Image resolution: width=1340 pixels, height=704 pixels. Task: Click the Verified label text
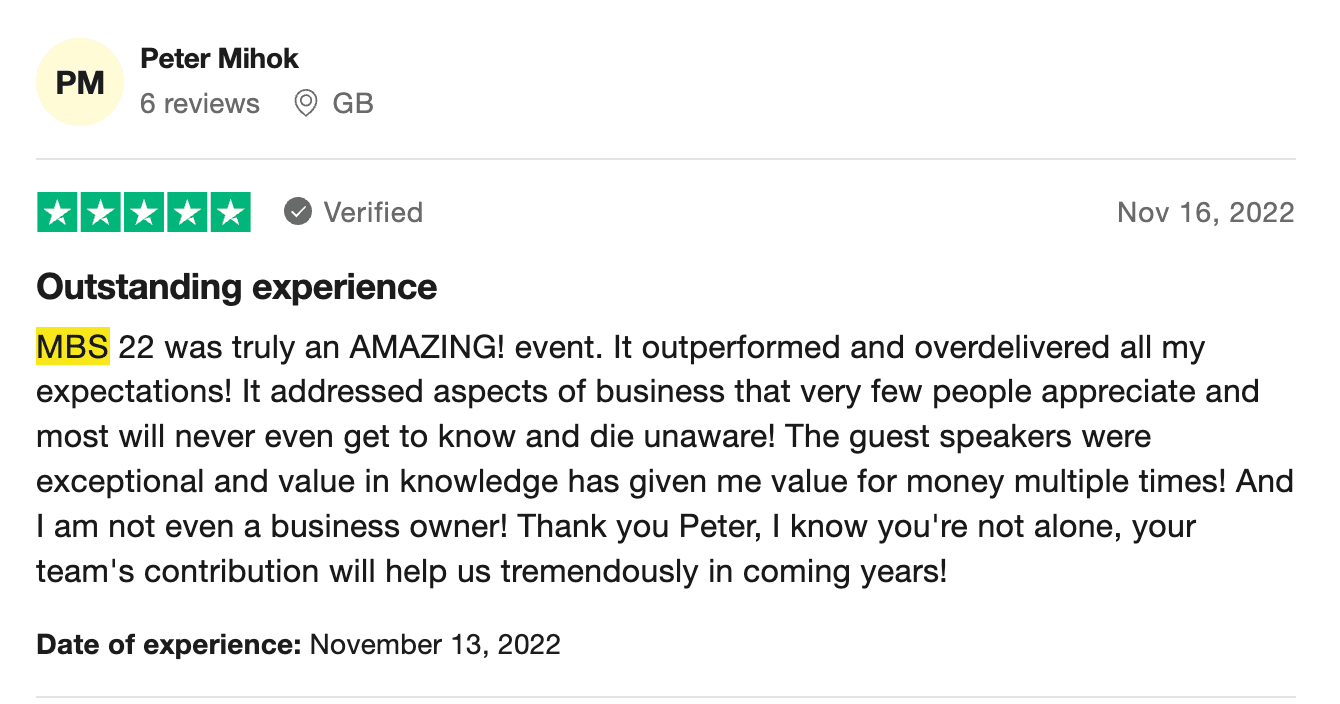(x=373, y=212)
